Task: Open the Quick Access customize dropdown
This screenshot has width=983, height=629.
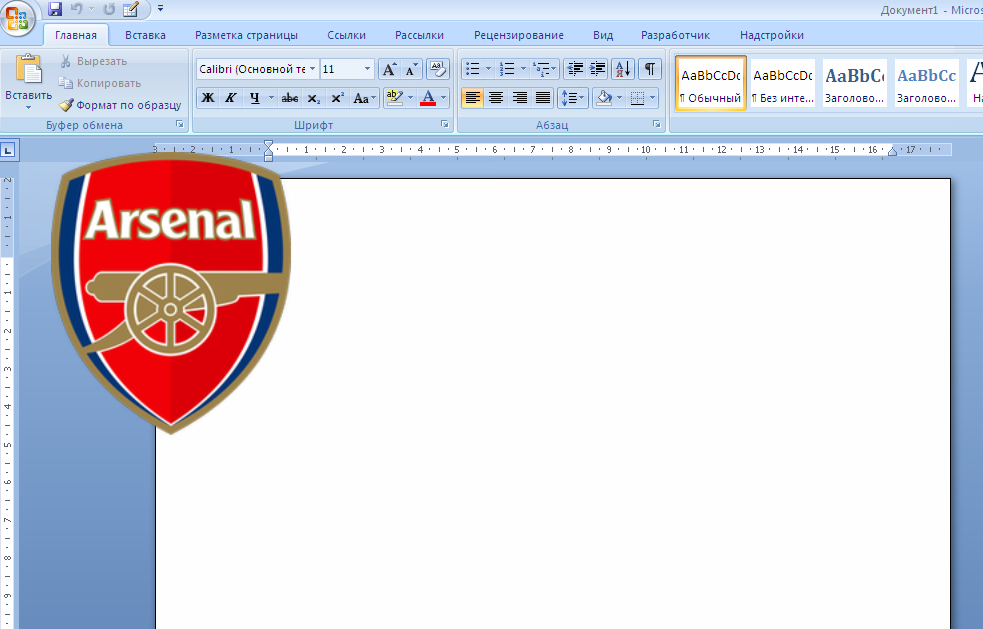Action: (160, 9)
